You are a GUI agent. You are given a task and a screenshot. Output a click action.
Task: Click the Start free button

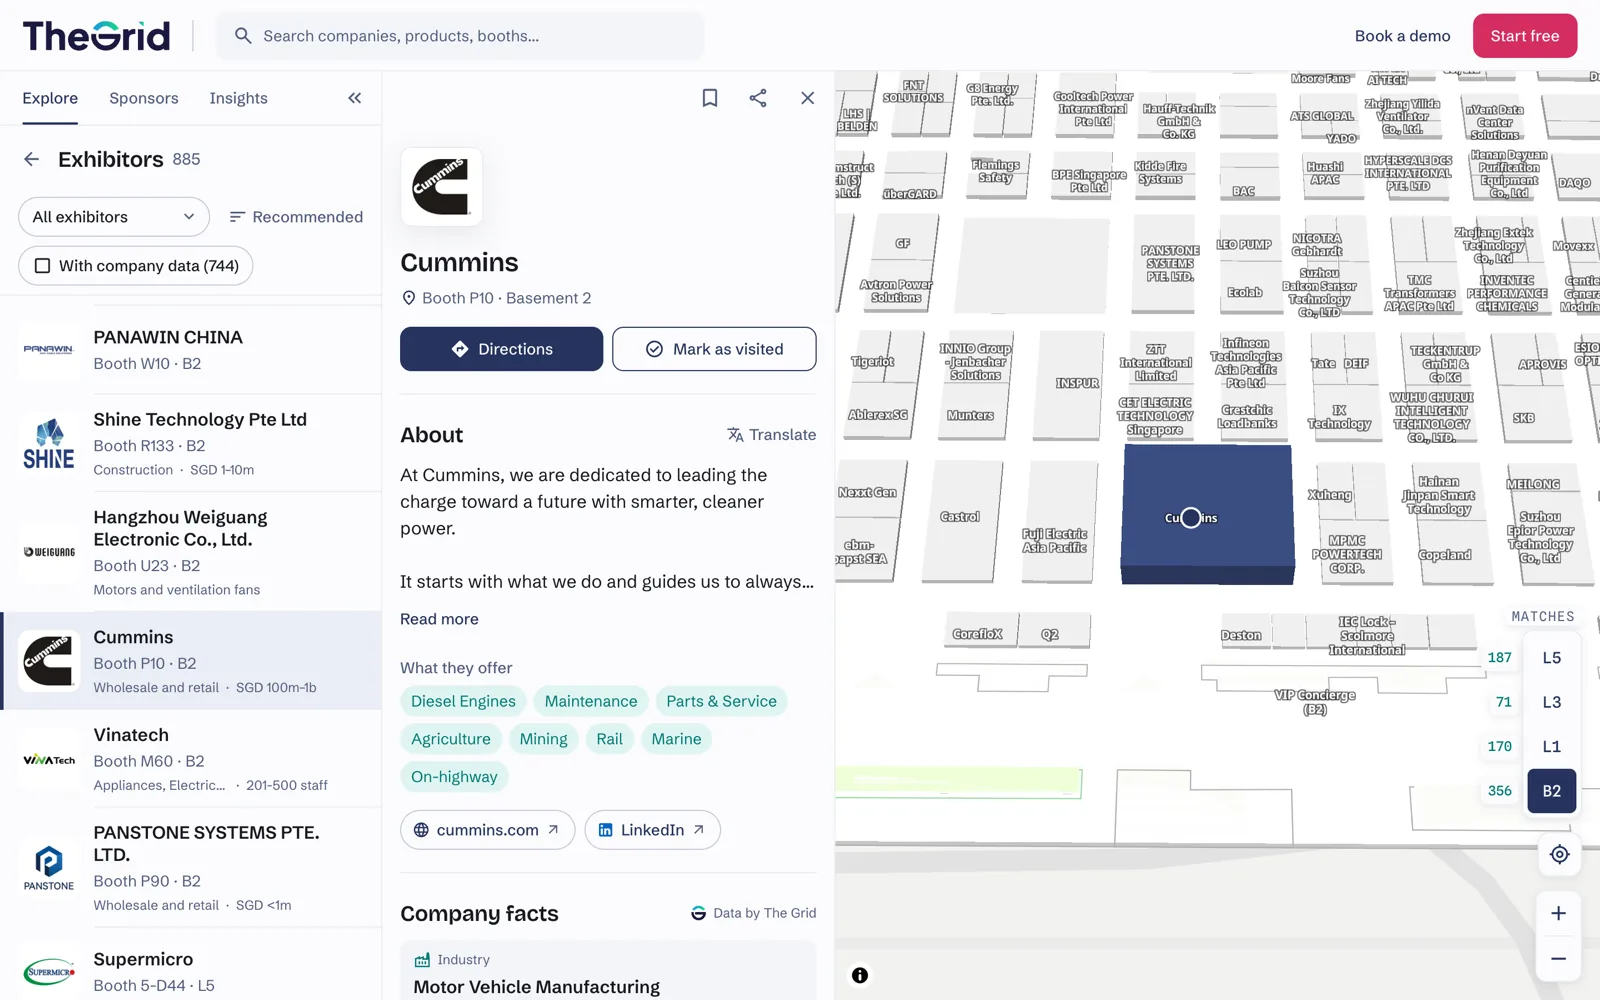[x=1525, y=36]
